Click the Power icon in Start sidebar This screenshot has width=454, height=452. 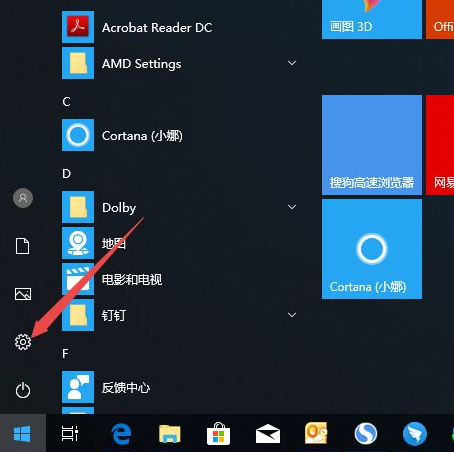(23, 390)
